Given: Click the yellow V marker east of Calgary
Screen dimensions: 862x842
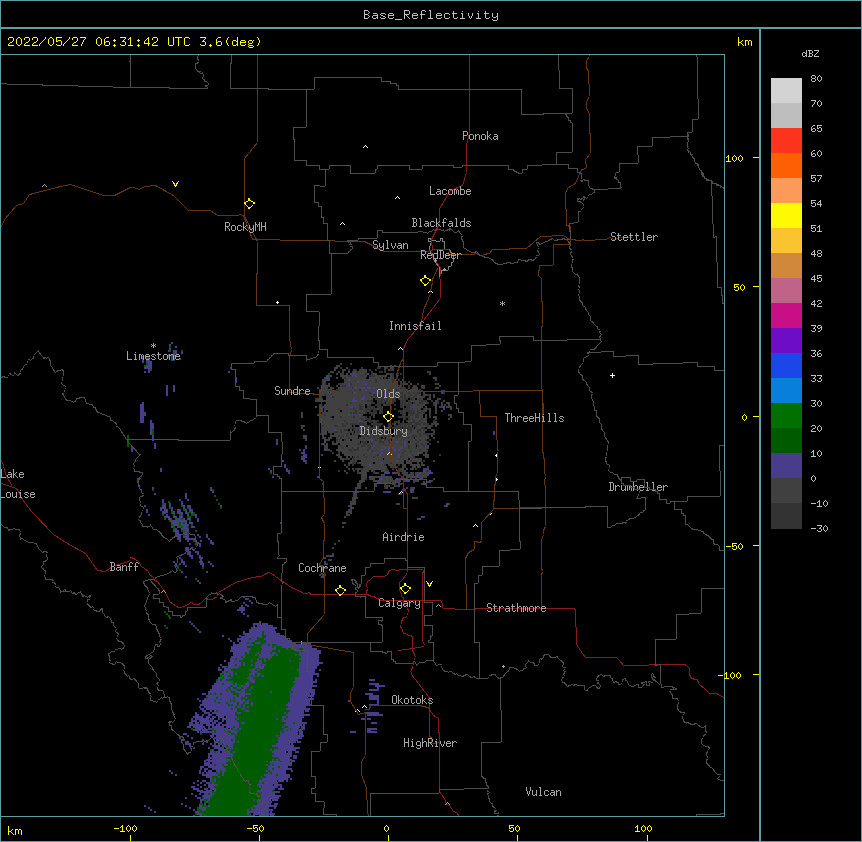Looking at the screenshot, I should [x=429, y=584].
